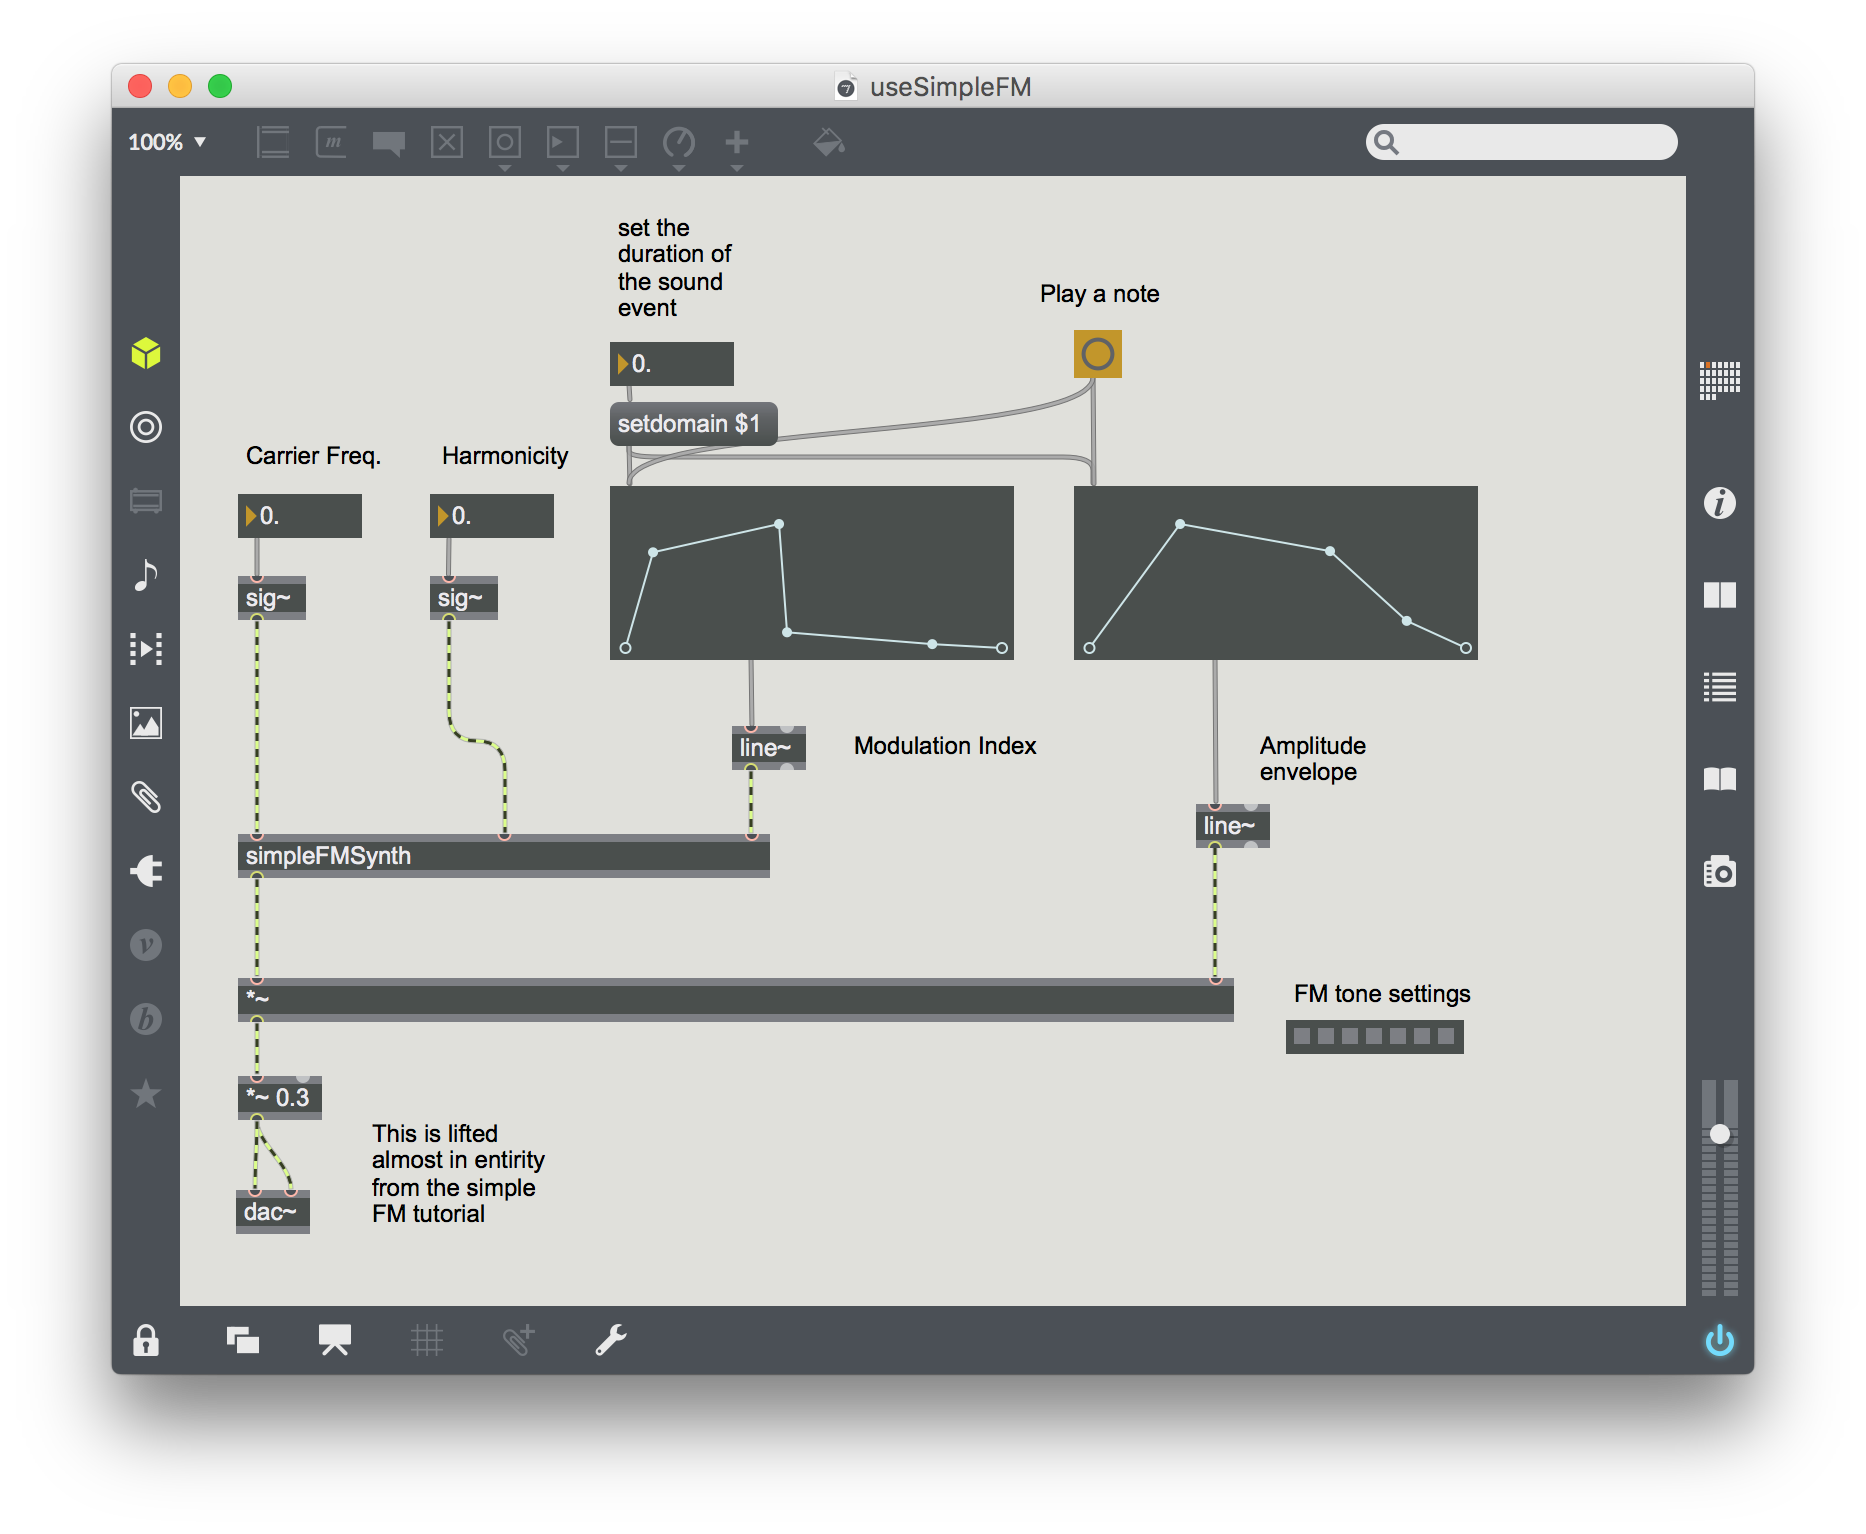Image resolution: width=1866 pixels, height=1534 pixels.
Task: Click the paperclip Snippets icon
Action: pos(146,797)
